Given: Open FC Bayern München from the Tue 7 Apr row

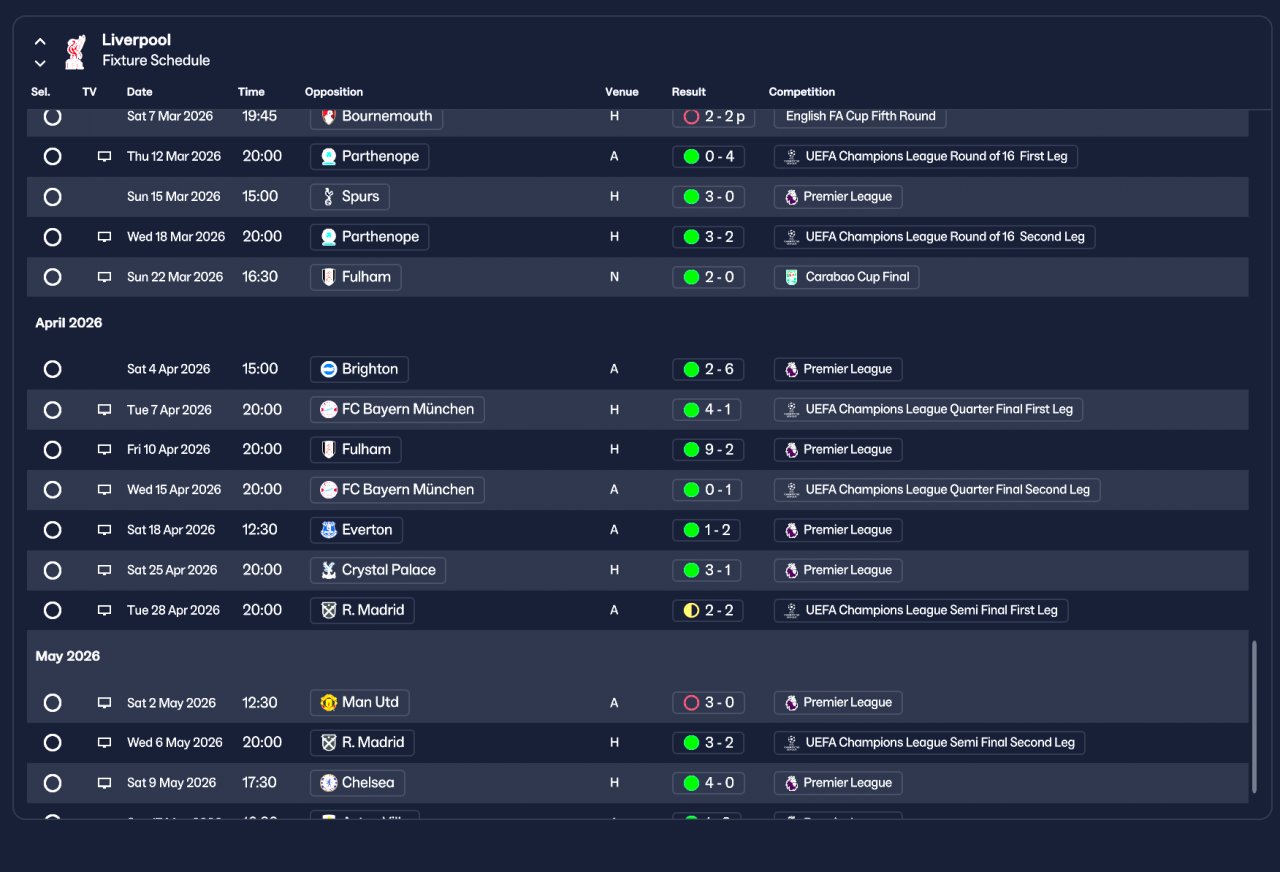Looking at the screenshot, I should tap(397, 410).
